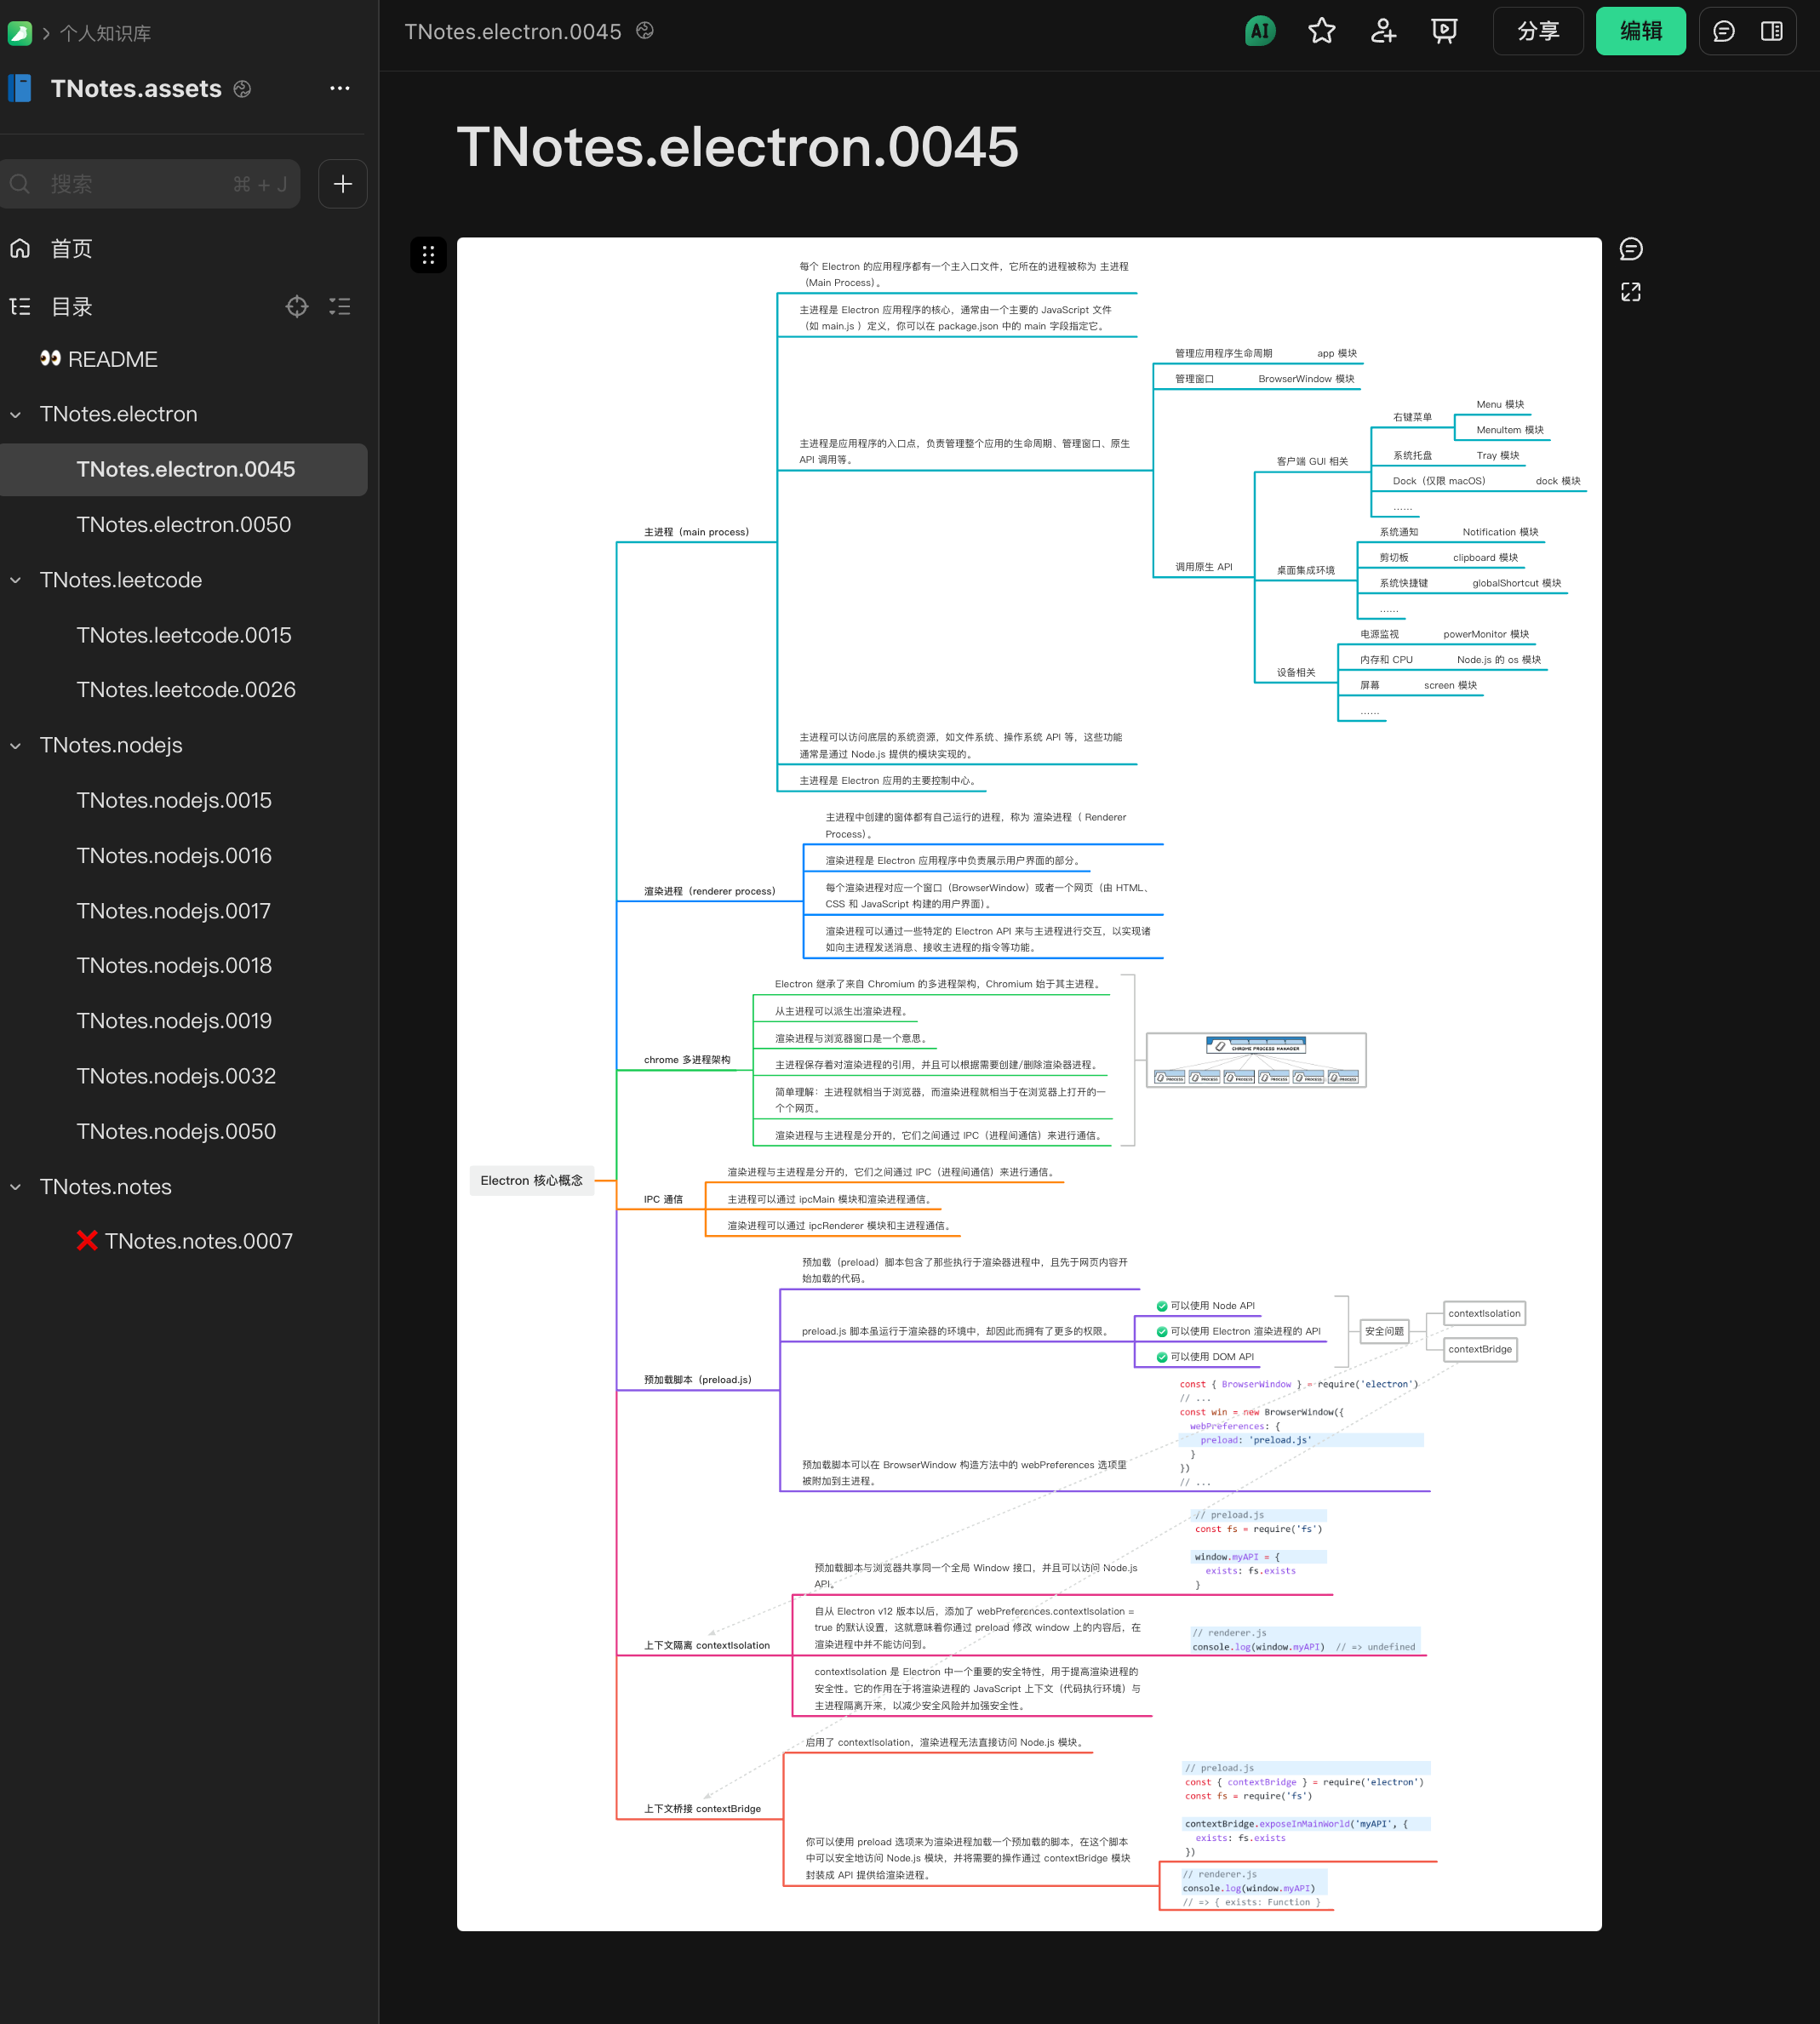Locate current document in directory tree
Screen dimensions: 1820x2024
point(297,307)
